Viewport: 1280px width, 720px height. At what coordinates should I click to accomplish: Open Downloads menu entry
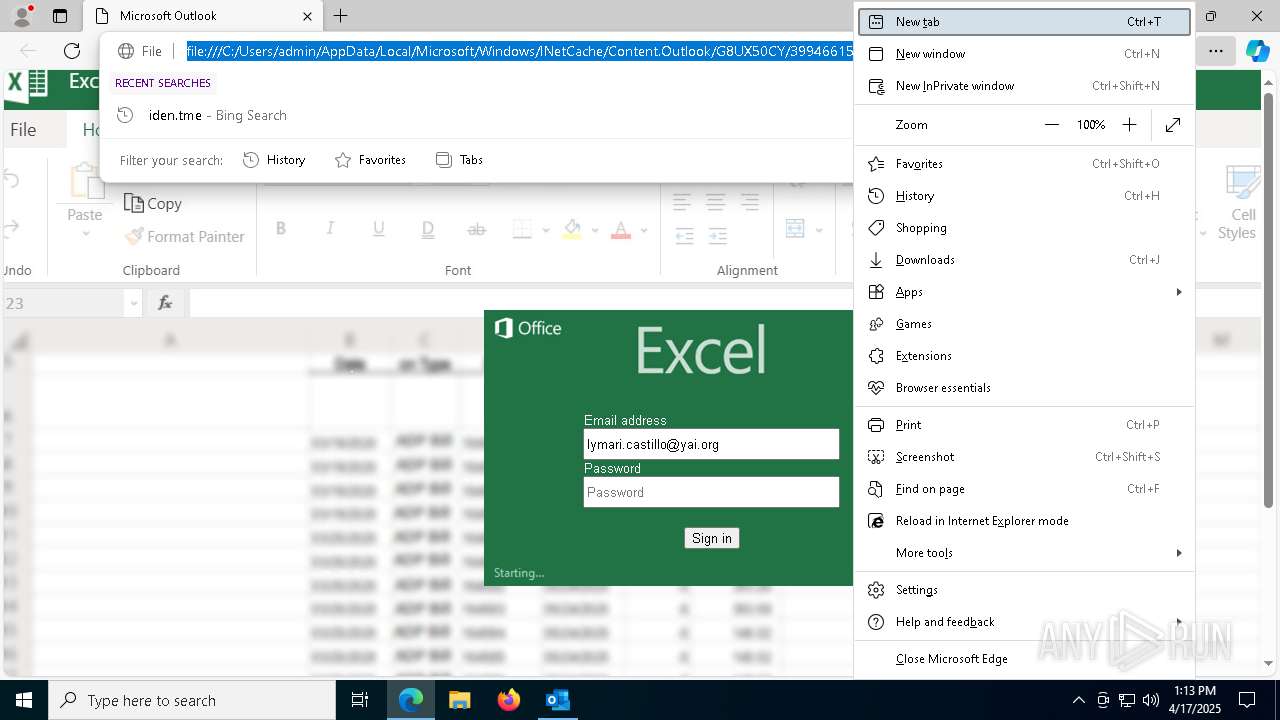point(1025,260)
